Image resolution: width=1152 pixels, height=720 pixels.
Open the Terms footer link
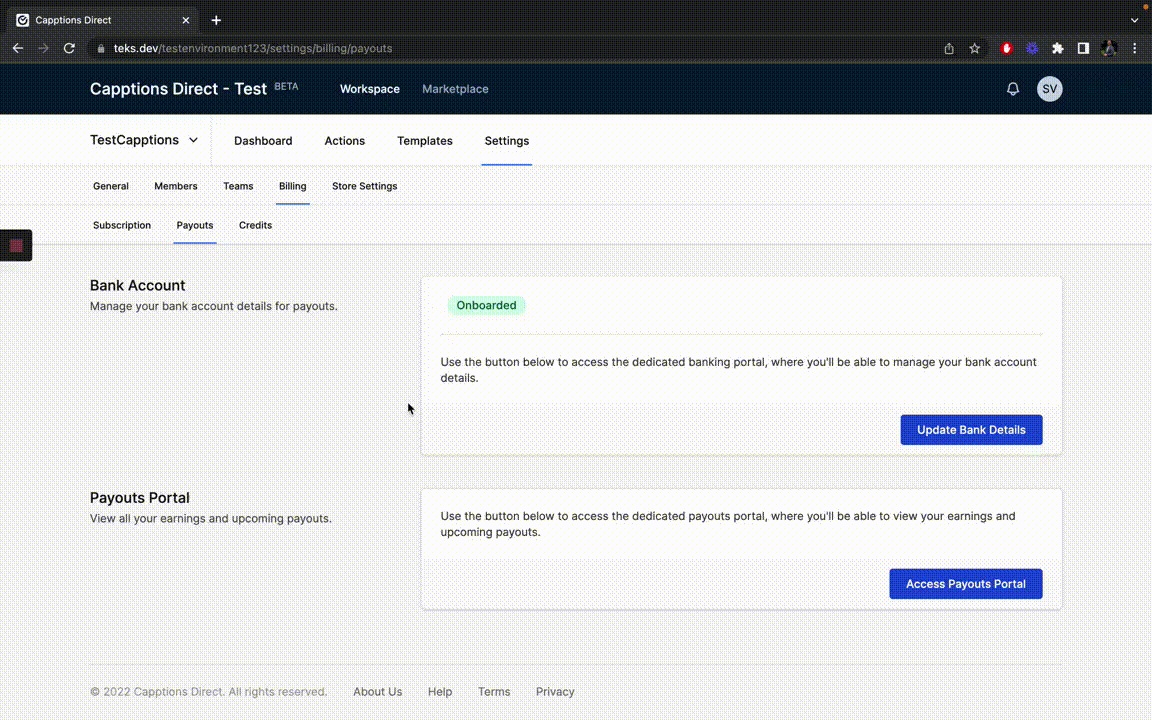tap(494, 692)
